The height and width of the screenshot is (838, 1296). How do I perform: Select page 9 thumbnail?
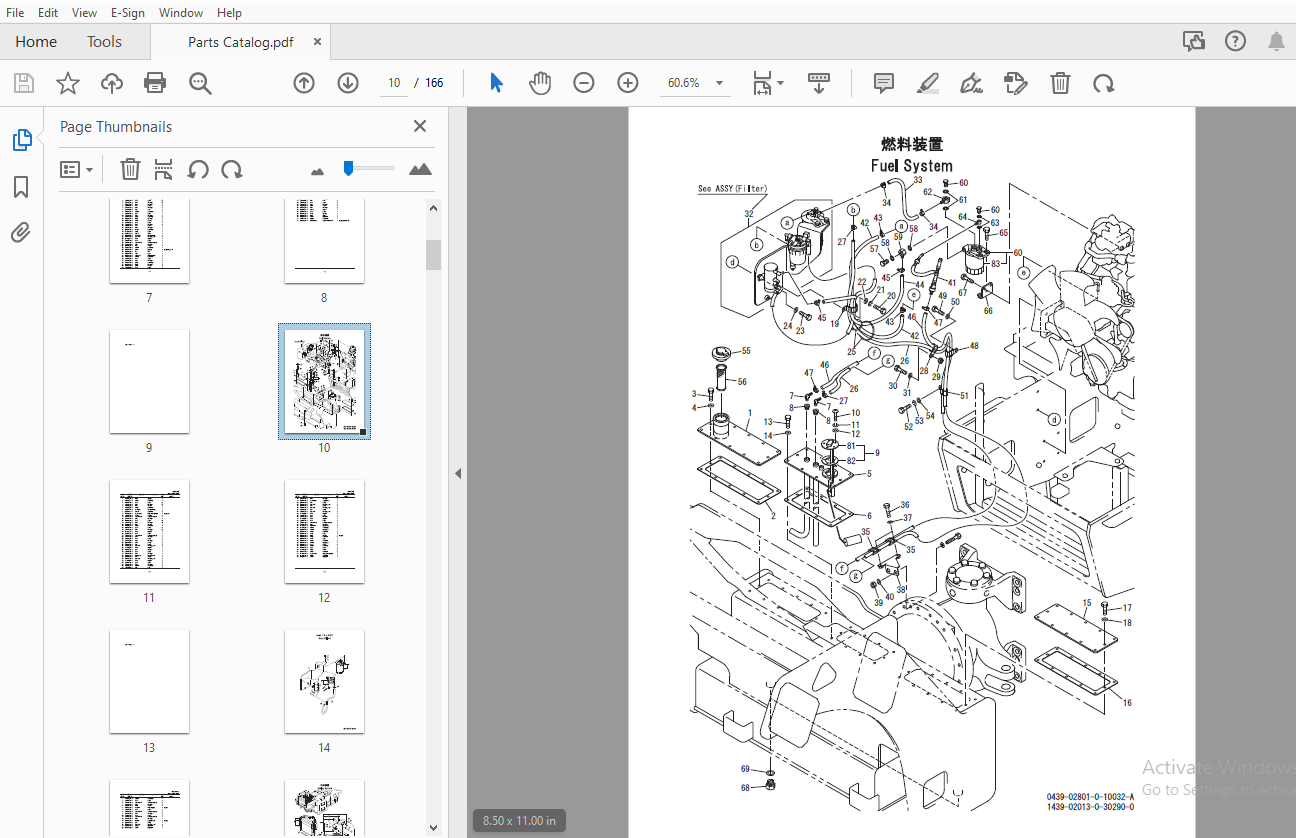click(x=149, y=381)
